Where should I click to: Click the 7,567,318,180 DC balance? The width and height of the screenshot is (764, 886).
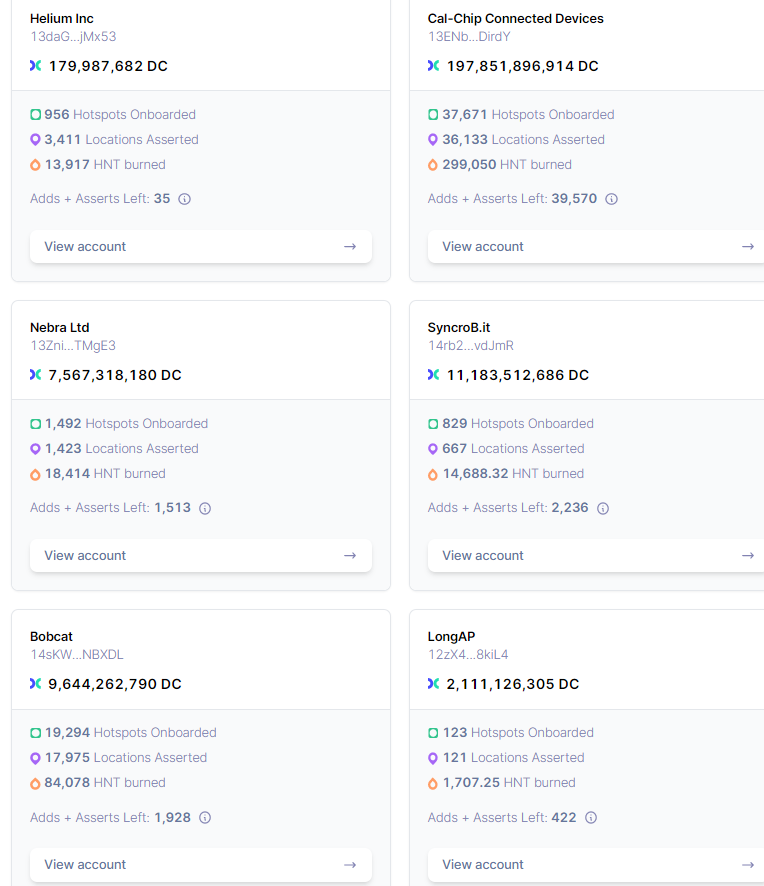115,375
